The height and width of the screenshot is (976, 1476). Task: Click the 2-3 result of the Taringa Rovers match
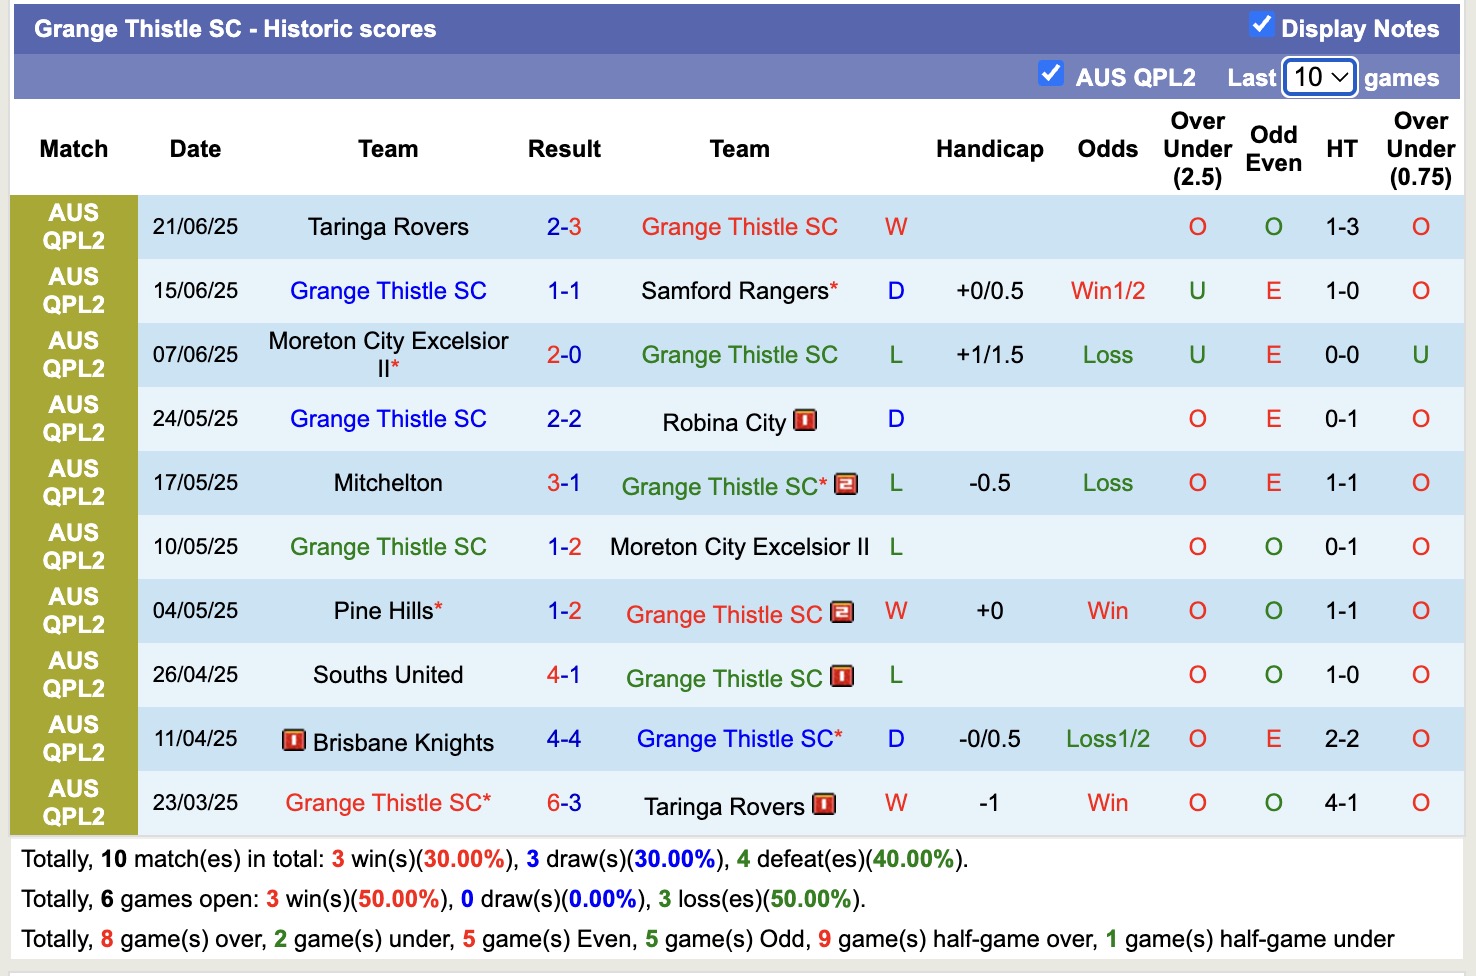click(x=564, y=227)
